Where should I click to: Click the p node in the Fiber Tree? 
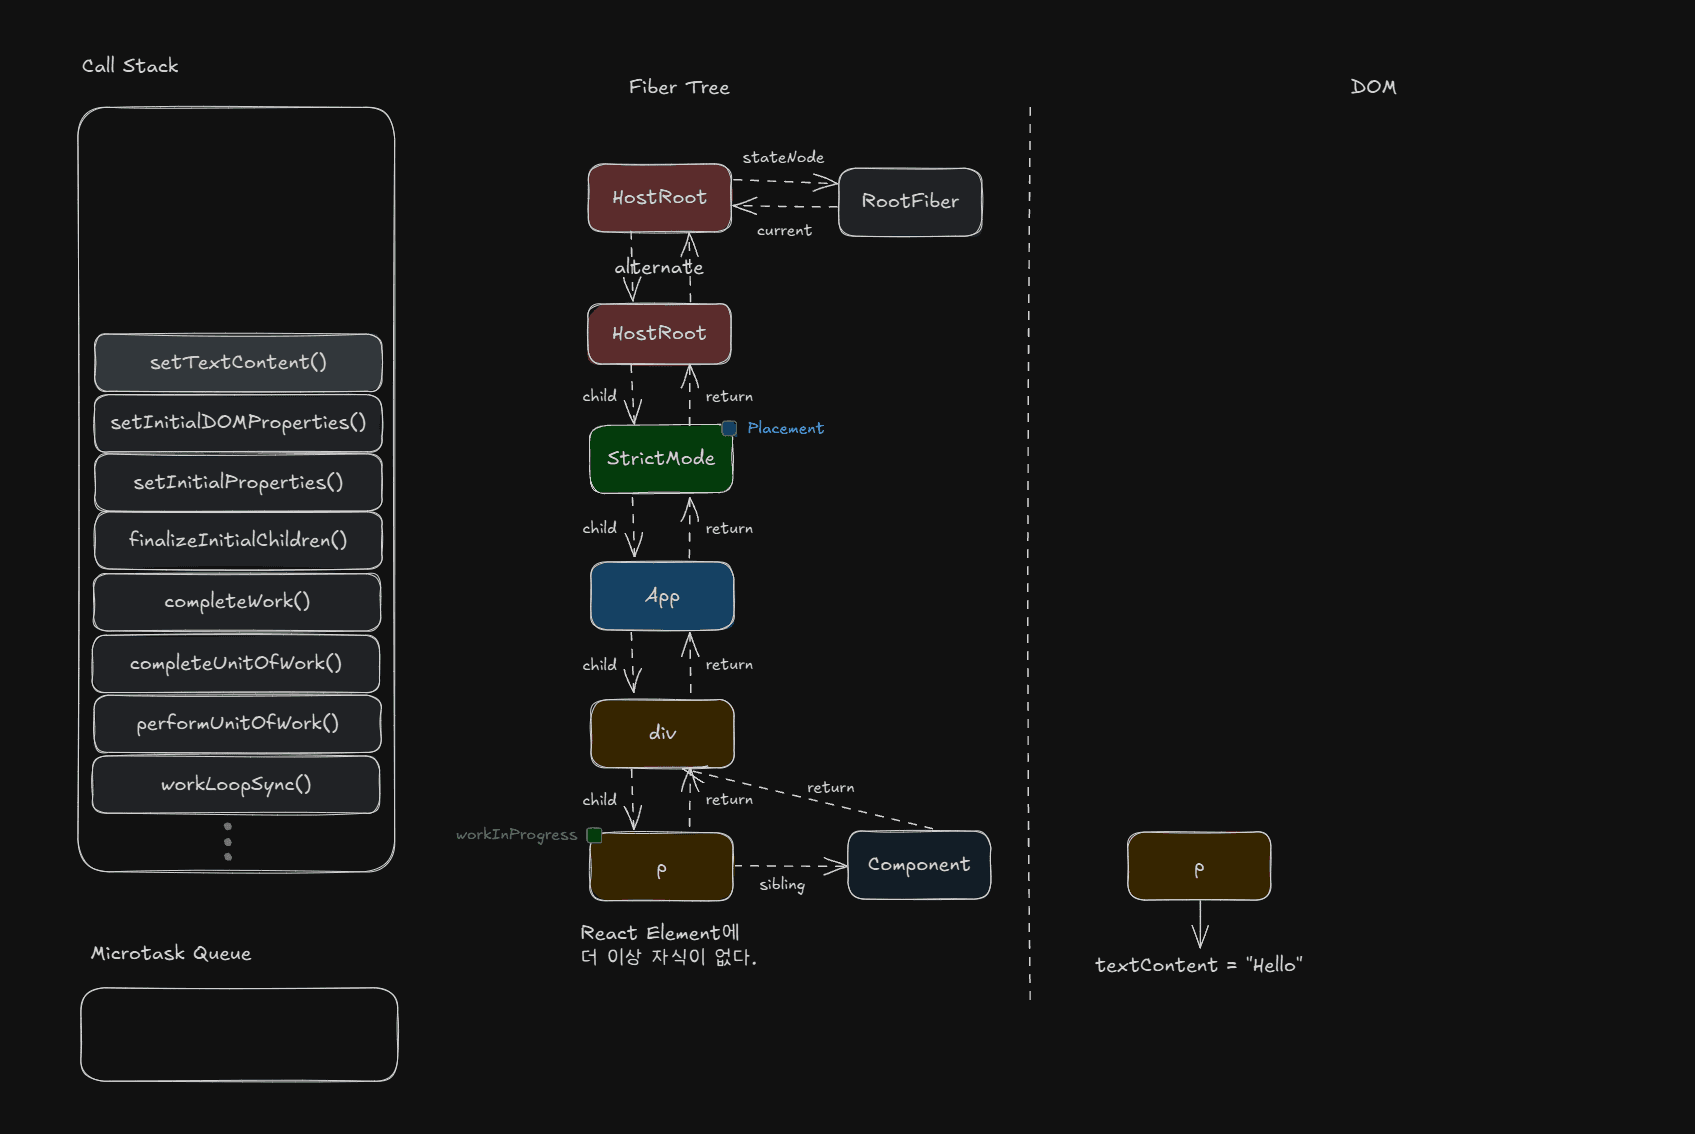(x=661, y=867)
